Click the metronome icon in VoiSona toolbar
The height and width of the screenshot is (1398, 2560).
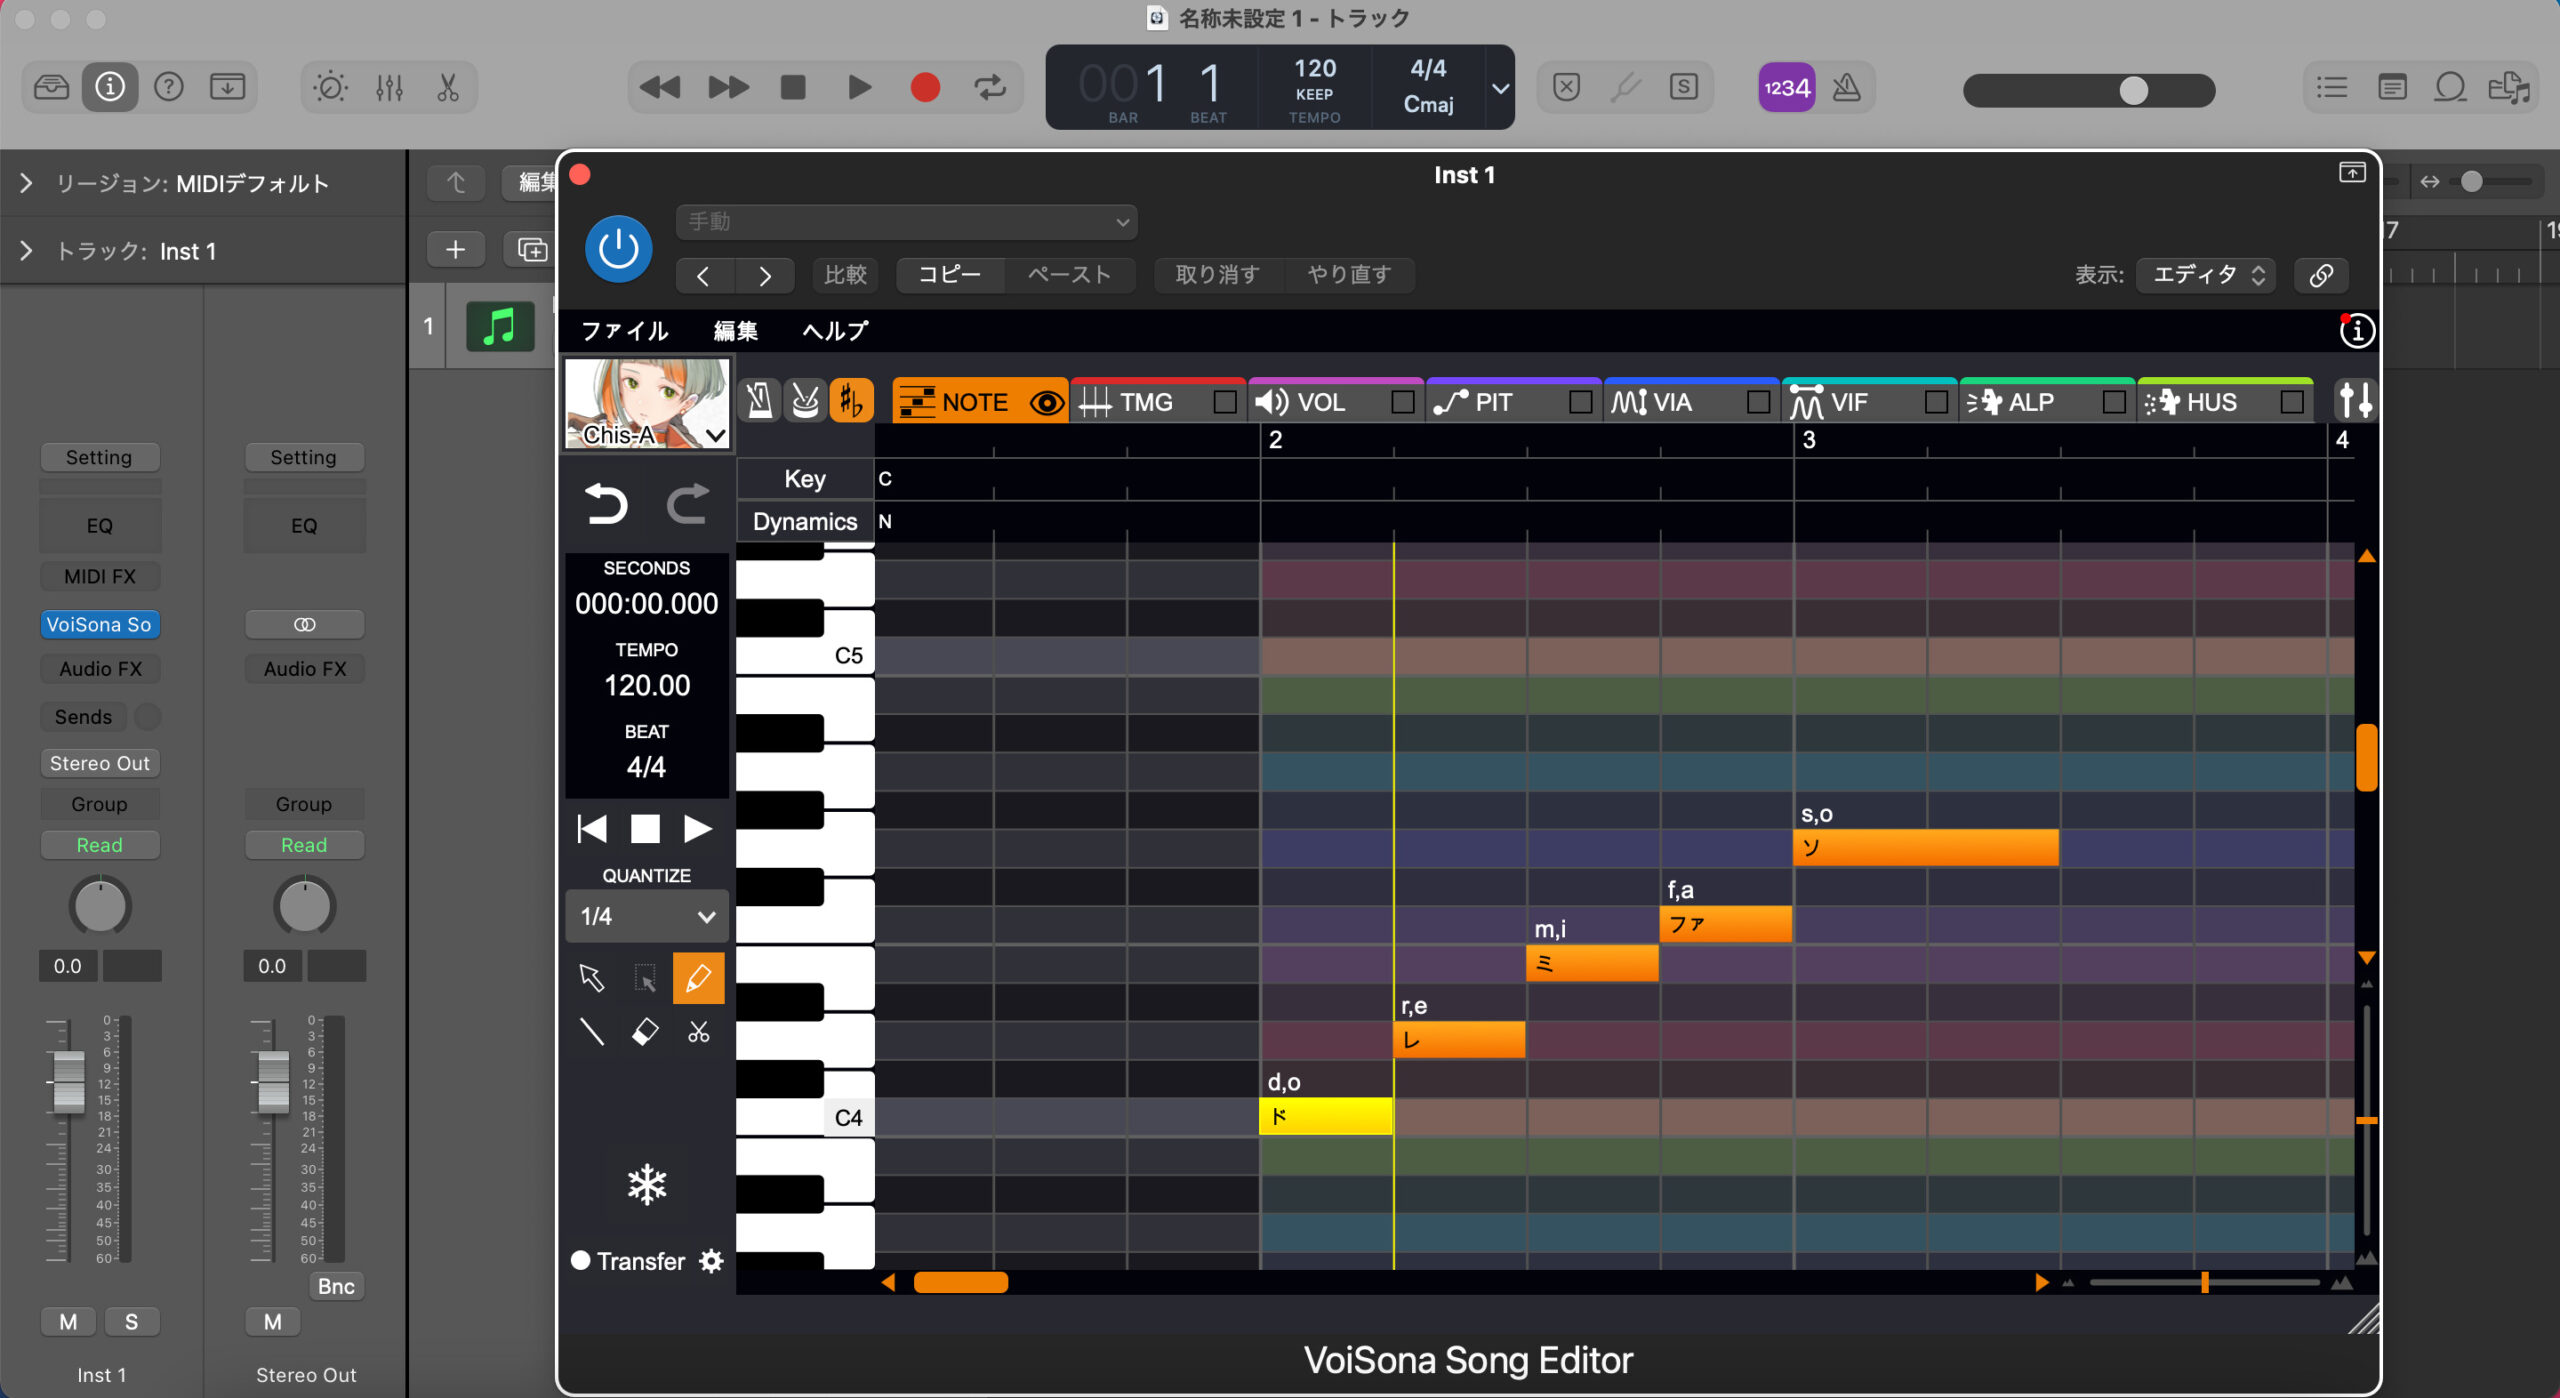point(759,402)
